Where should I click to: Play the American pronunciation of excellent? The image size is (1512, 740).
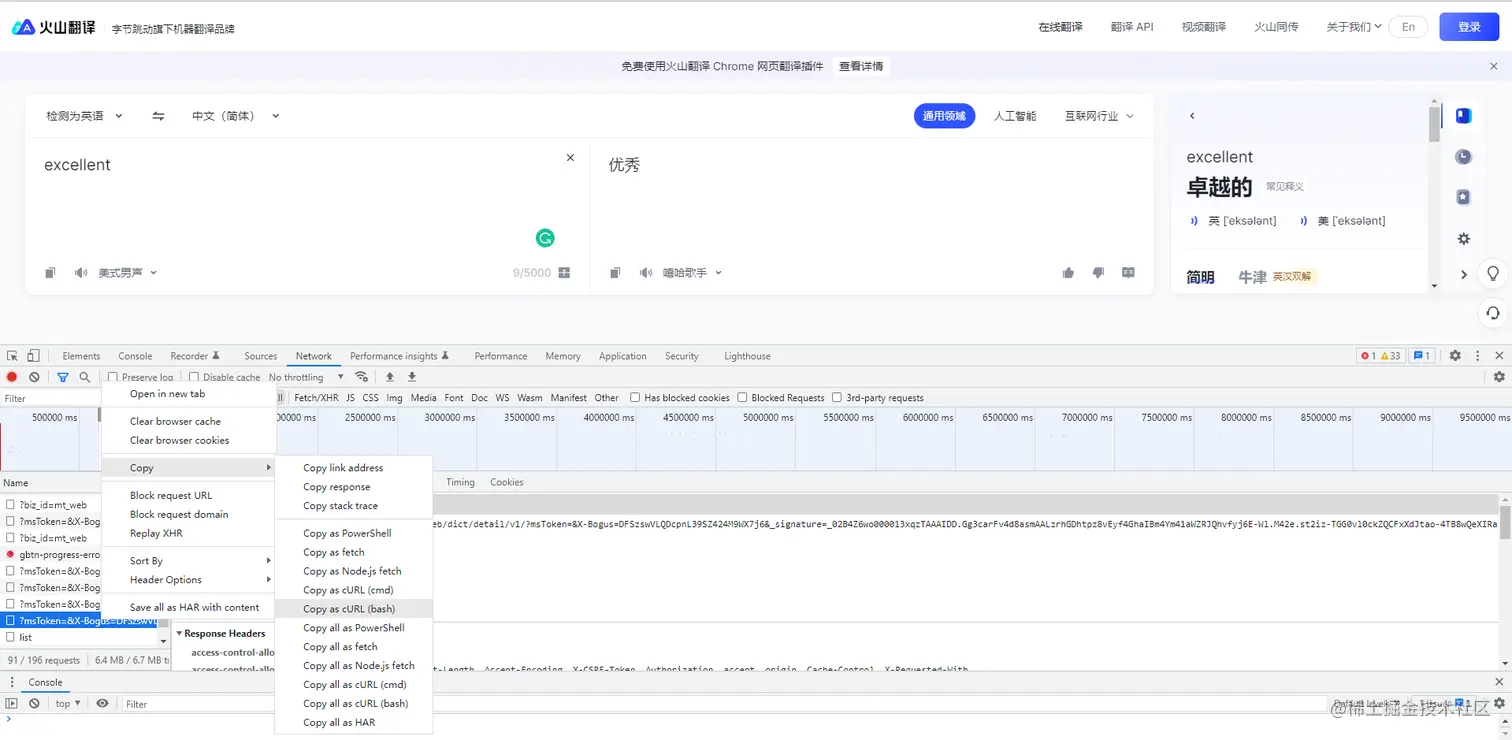click(1304, 221)
